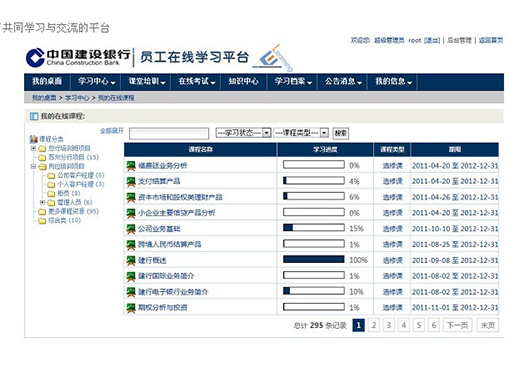Open the 学习中心 menu
520x374 pixels.
click(97, 81)
